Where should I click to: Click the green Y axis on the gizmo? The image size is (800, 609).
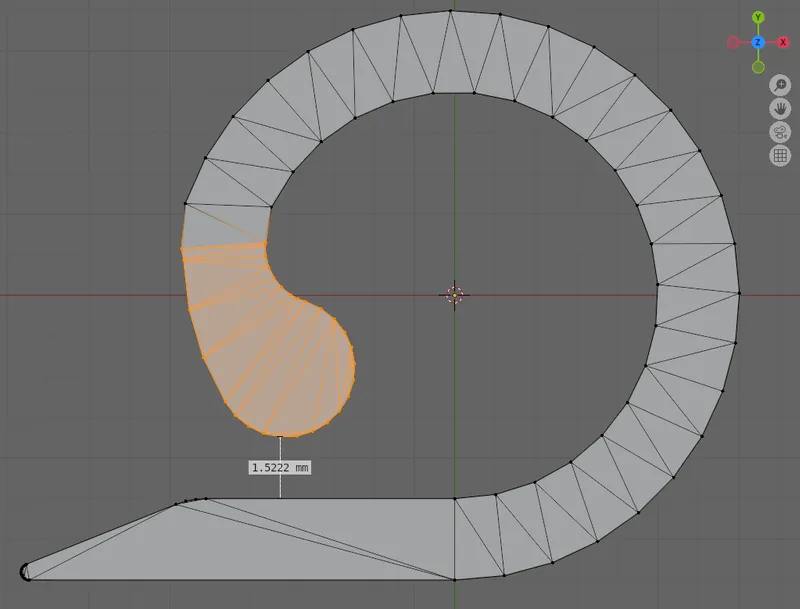tap(758, 17)
